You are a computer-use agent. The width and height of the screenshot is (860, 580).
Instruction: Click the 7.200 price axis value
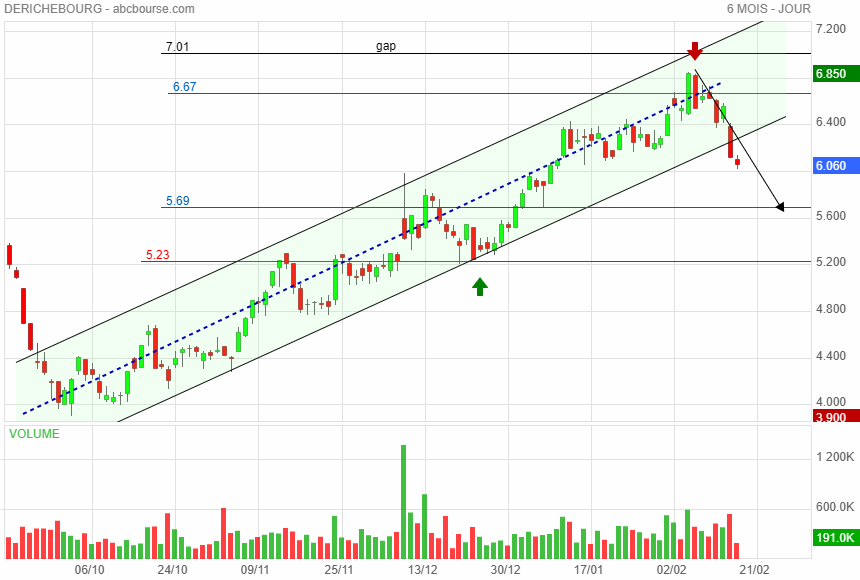click(830, 29)
